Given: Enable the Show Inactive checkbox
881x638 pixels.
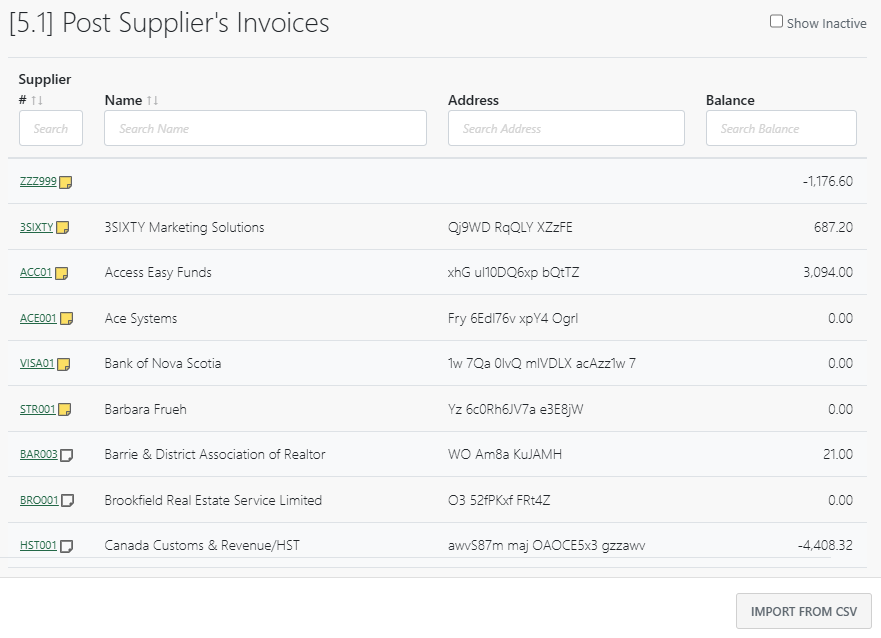Looking at the screenshot, I should coord(775,20).
